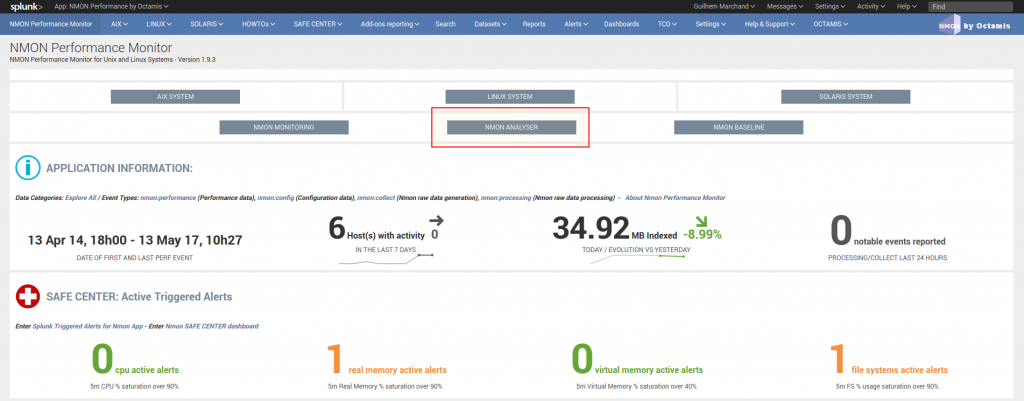Image resolution: width=1024 pixels, height=401 pixels.
Task: Open the LINUX dropdown menu
Action: coord(157,23)
